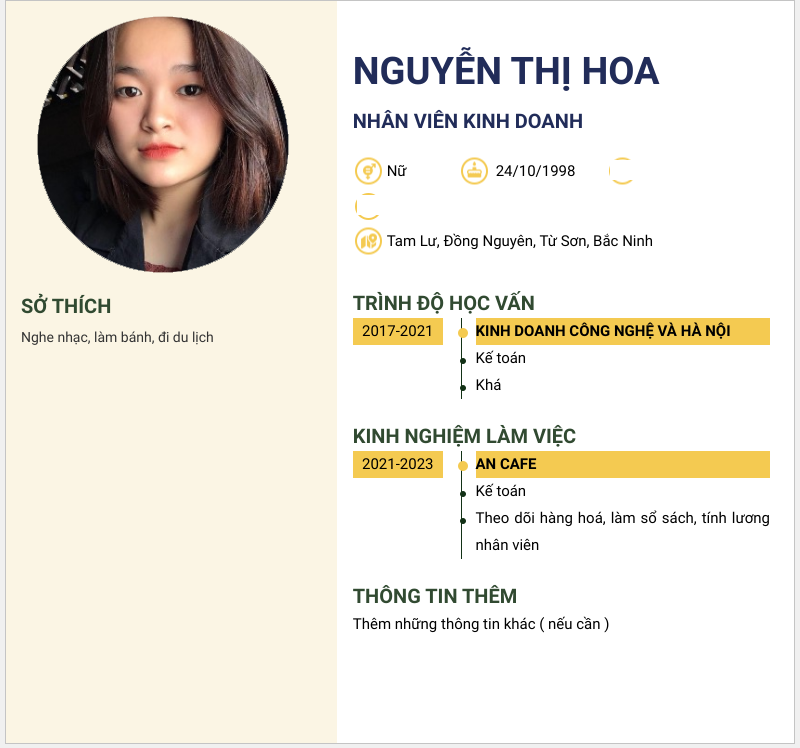Screen dimensions: 800x748
Task: Click the KINH NGHIỆM LÀM VIỆC heading
Action: pos(464,436)
